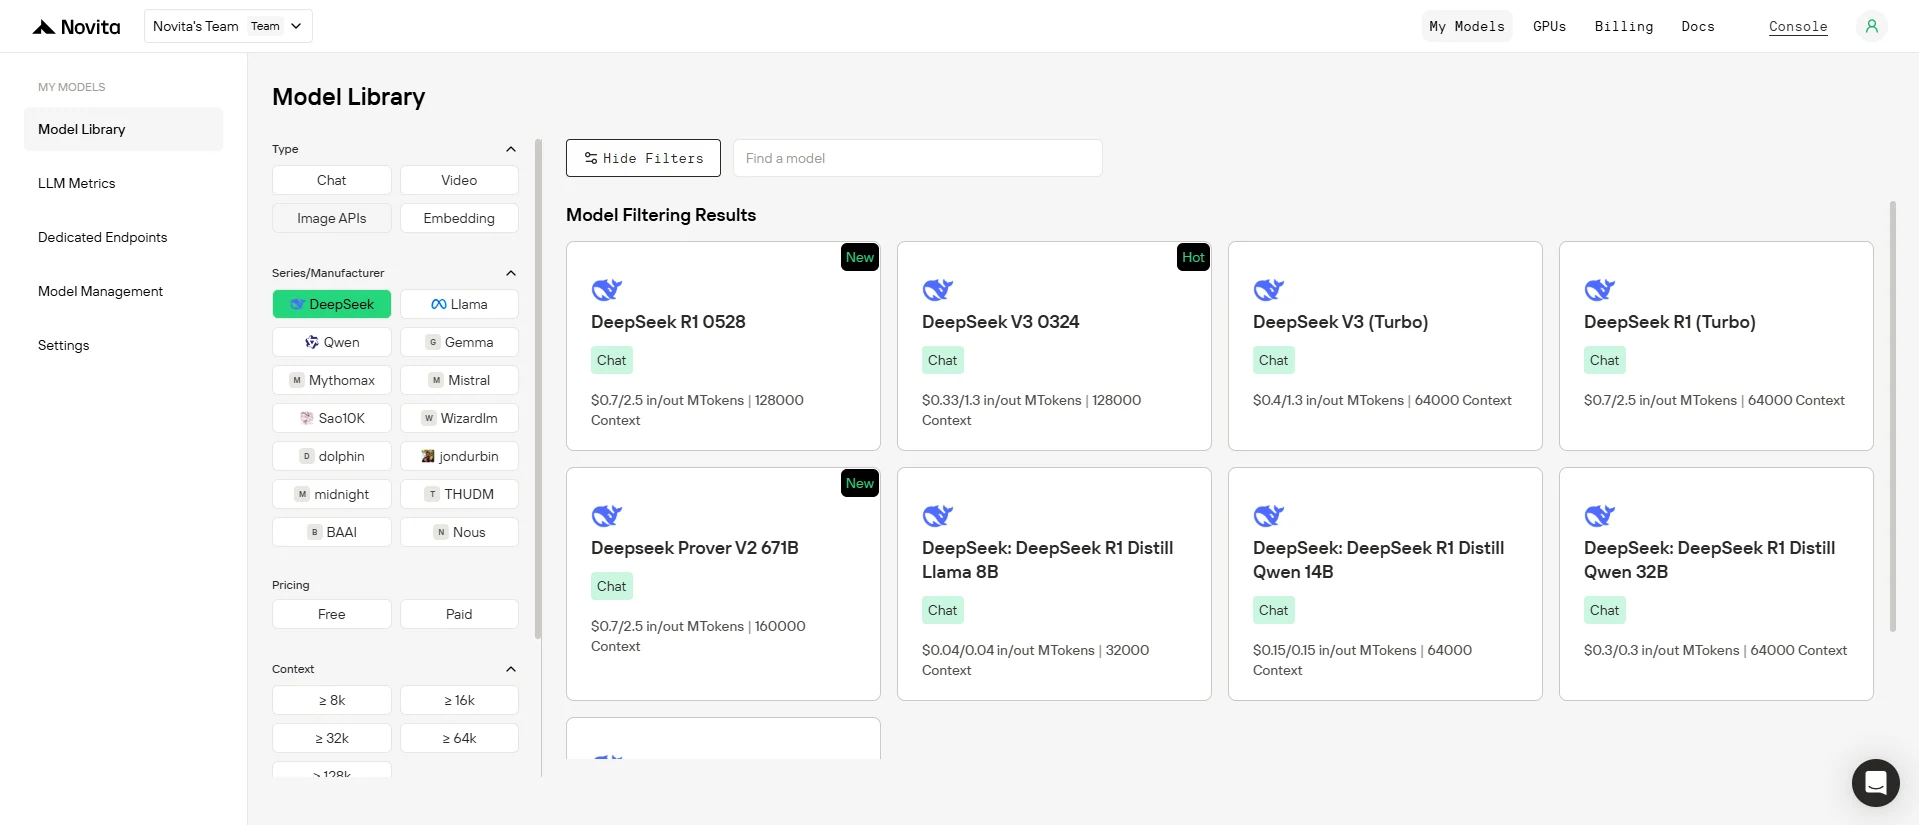Filter context to ≥ 16k
This screenshot has height=825, width=1919.
tap(459, 700)
